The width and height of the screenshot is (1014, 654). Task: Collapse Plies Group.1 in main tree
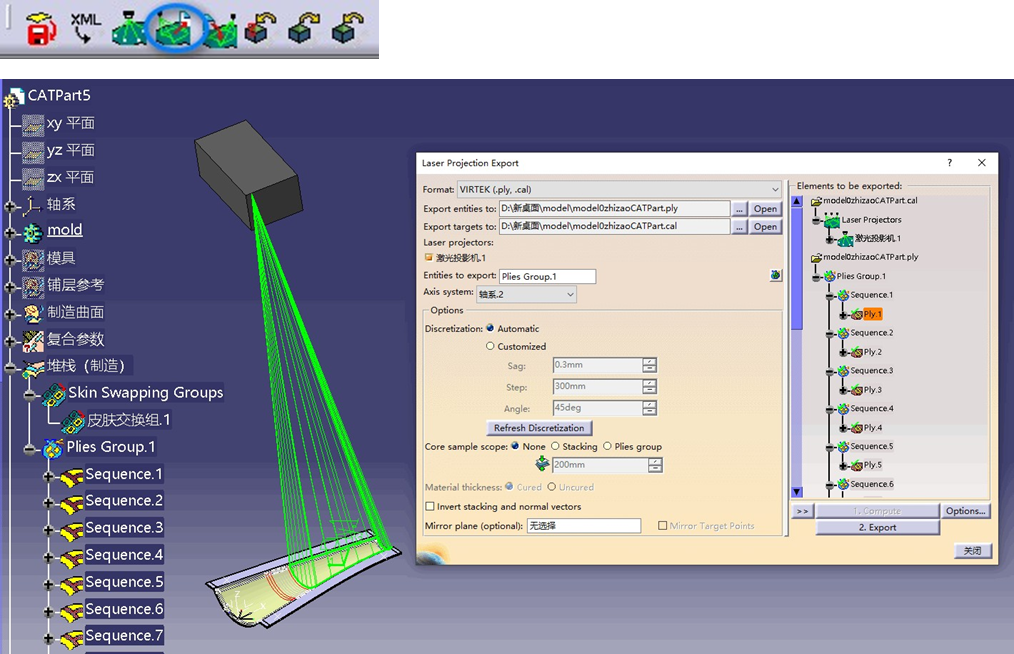coord(30,449)
